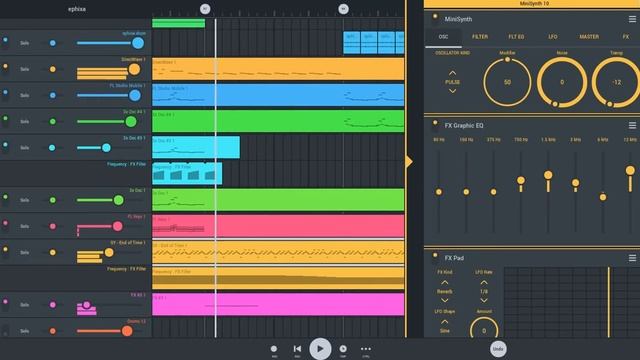The image size is (640, 360).
Task: Step oscillator kind down below PULSE
Action: pos(452,91)
